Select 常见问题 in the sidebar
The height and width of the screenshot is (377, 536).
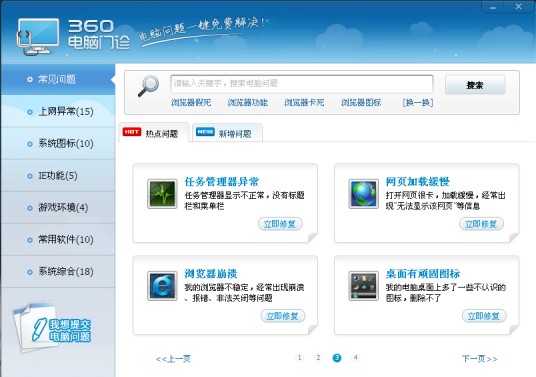point(58,79)
